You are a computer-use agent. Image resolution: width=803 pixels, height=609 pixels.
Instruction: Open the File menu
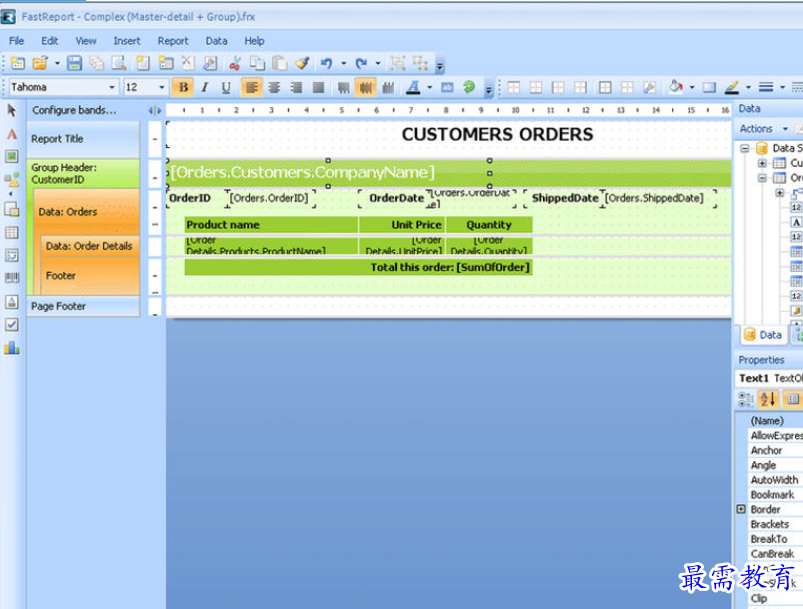(16, 41)
